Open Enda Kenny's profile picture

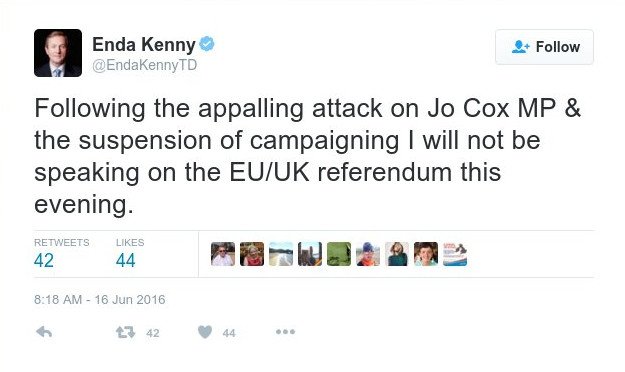click(x=58, y=53)
